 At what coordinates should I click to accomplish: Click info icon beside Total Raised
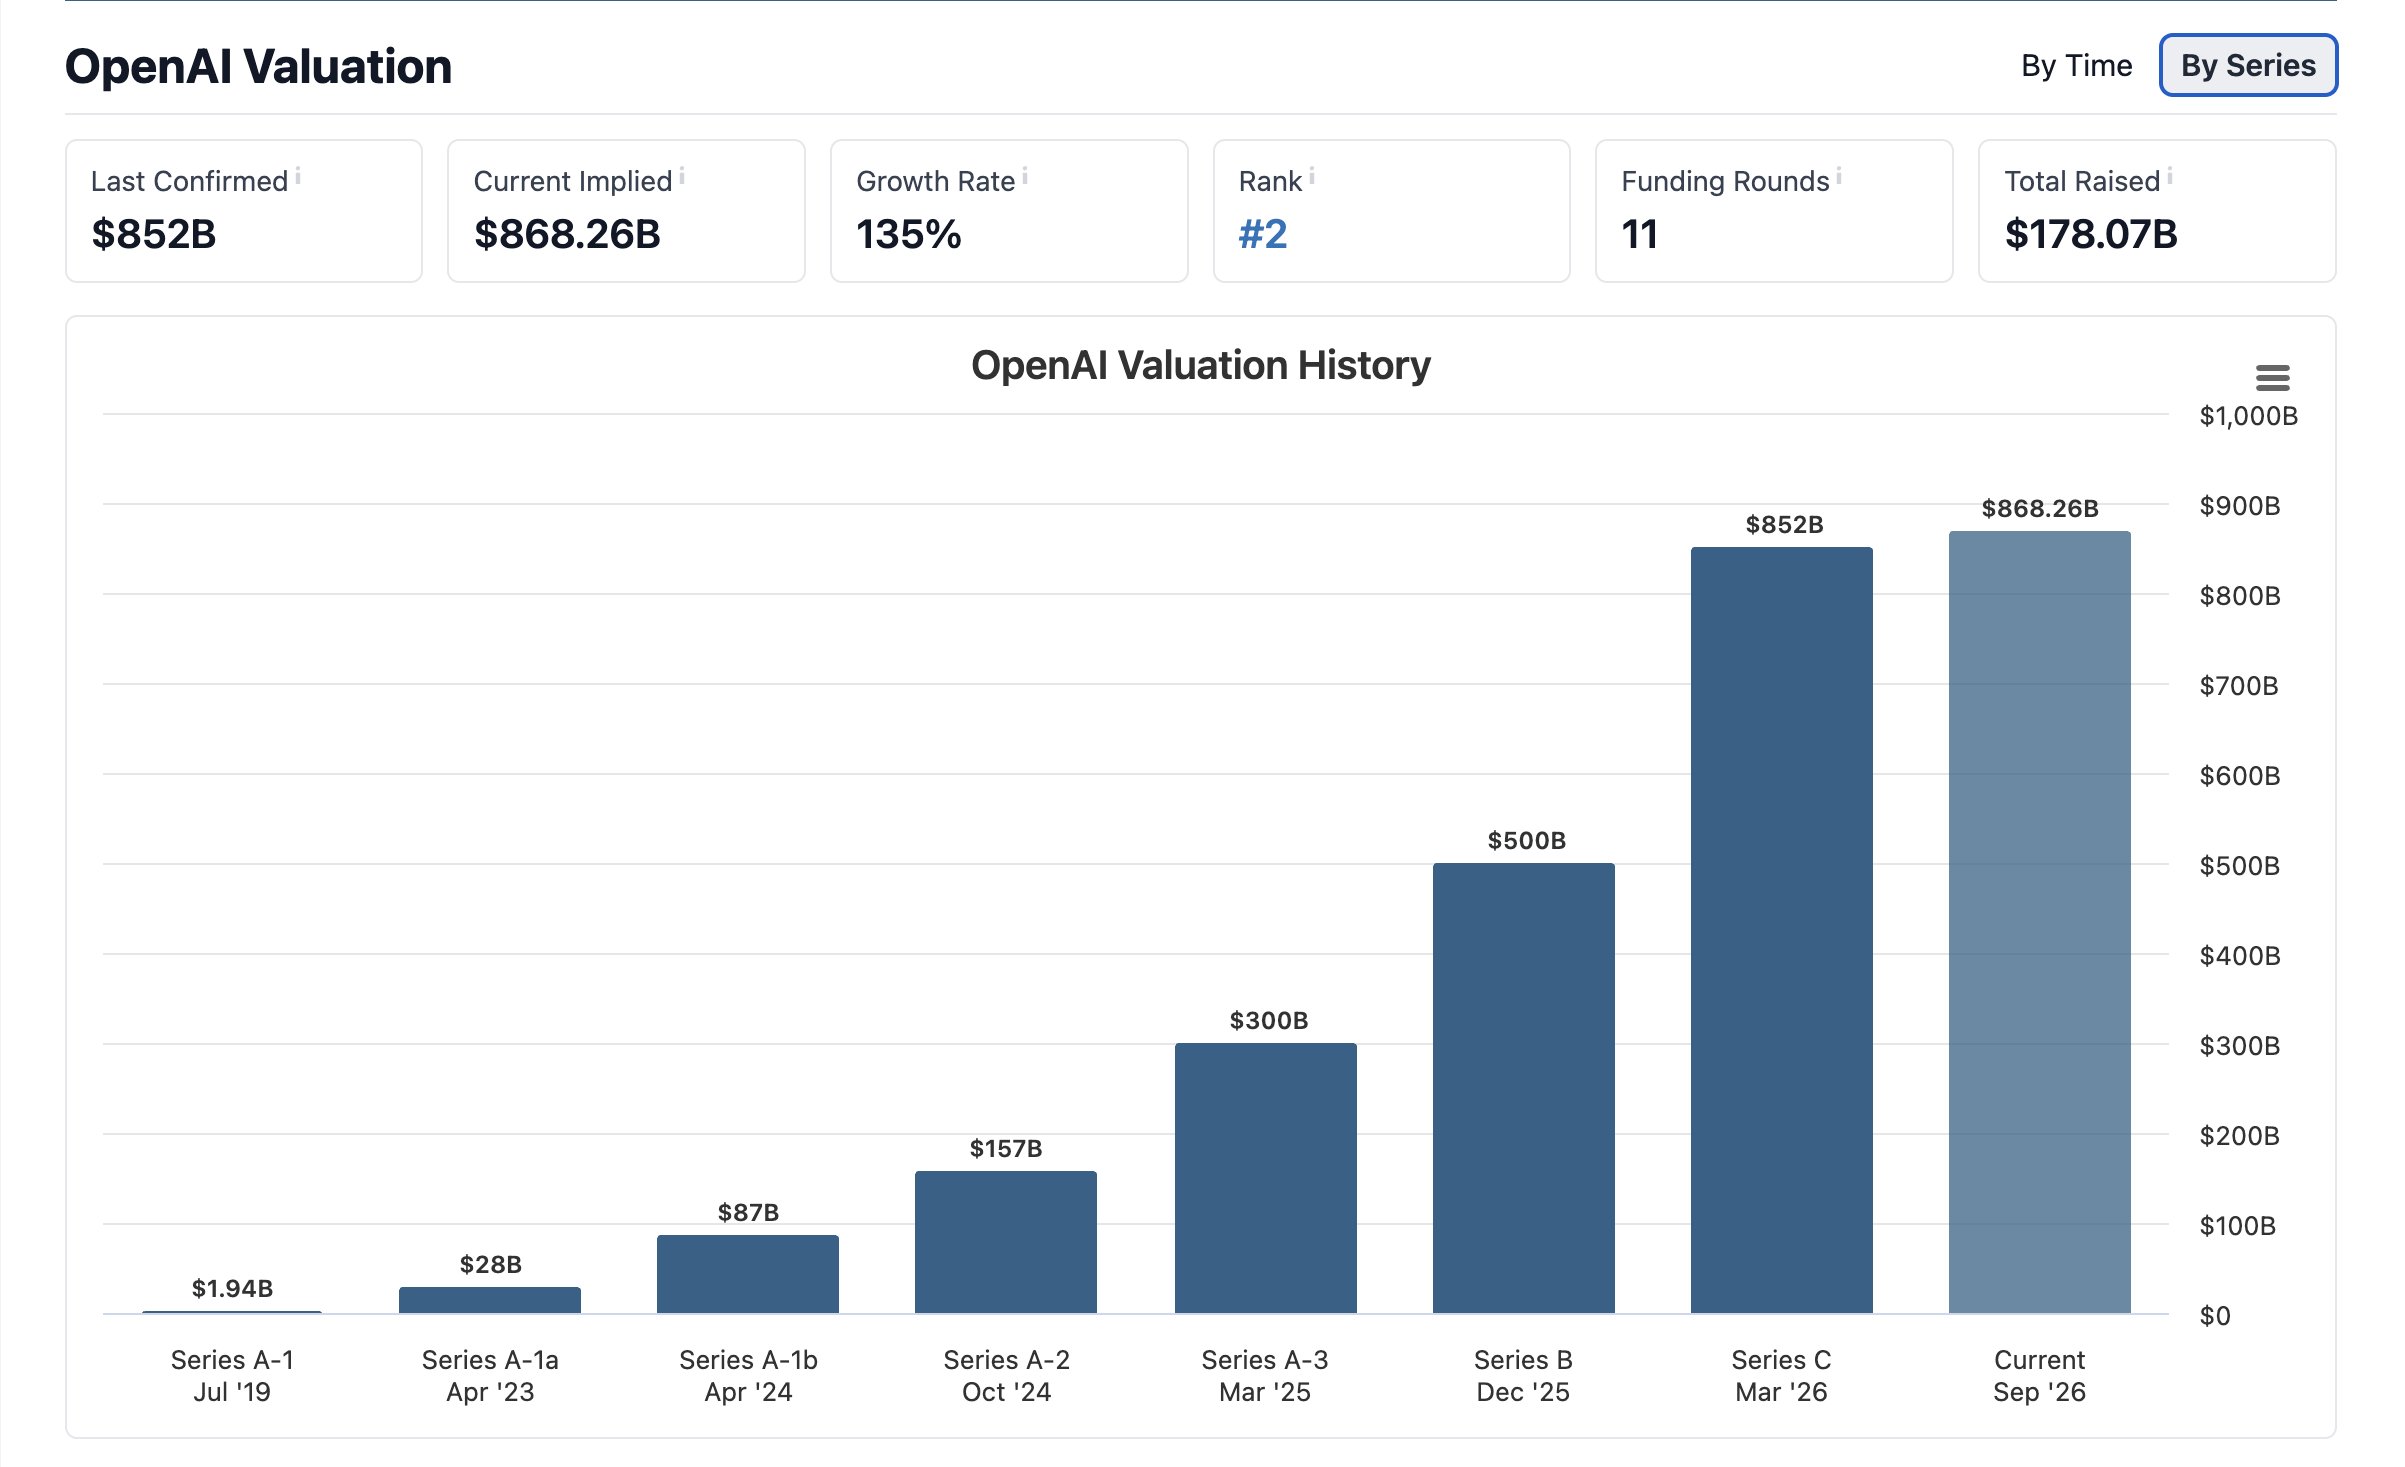click(x=2170, y=176)
